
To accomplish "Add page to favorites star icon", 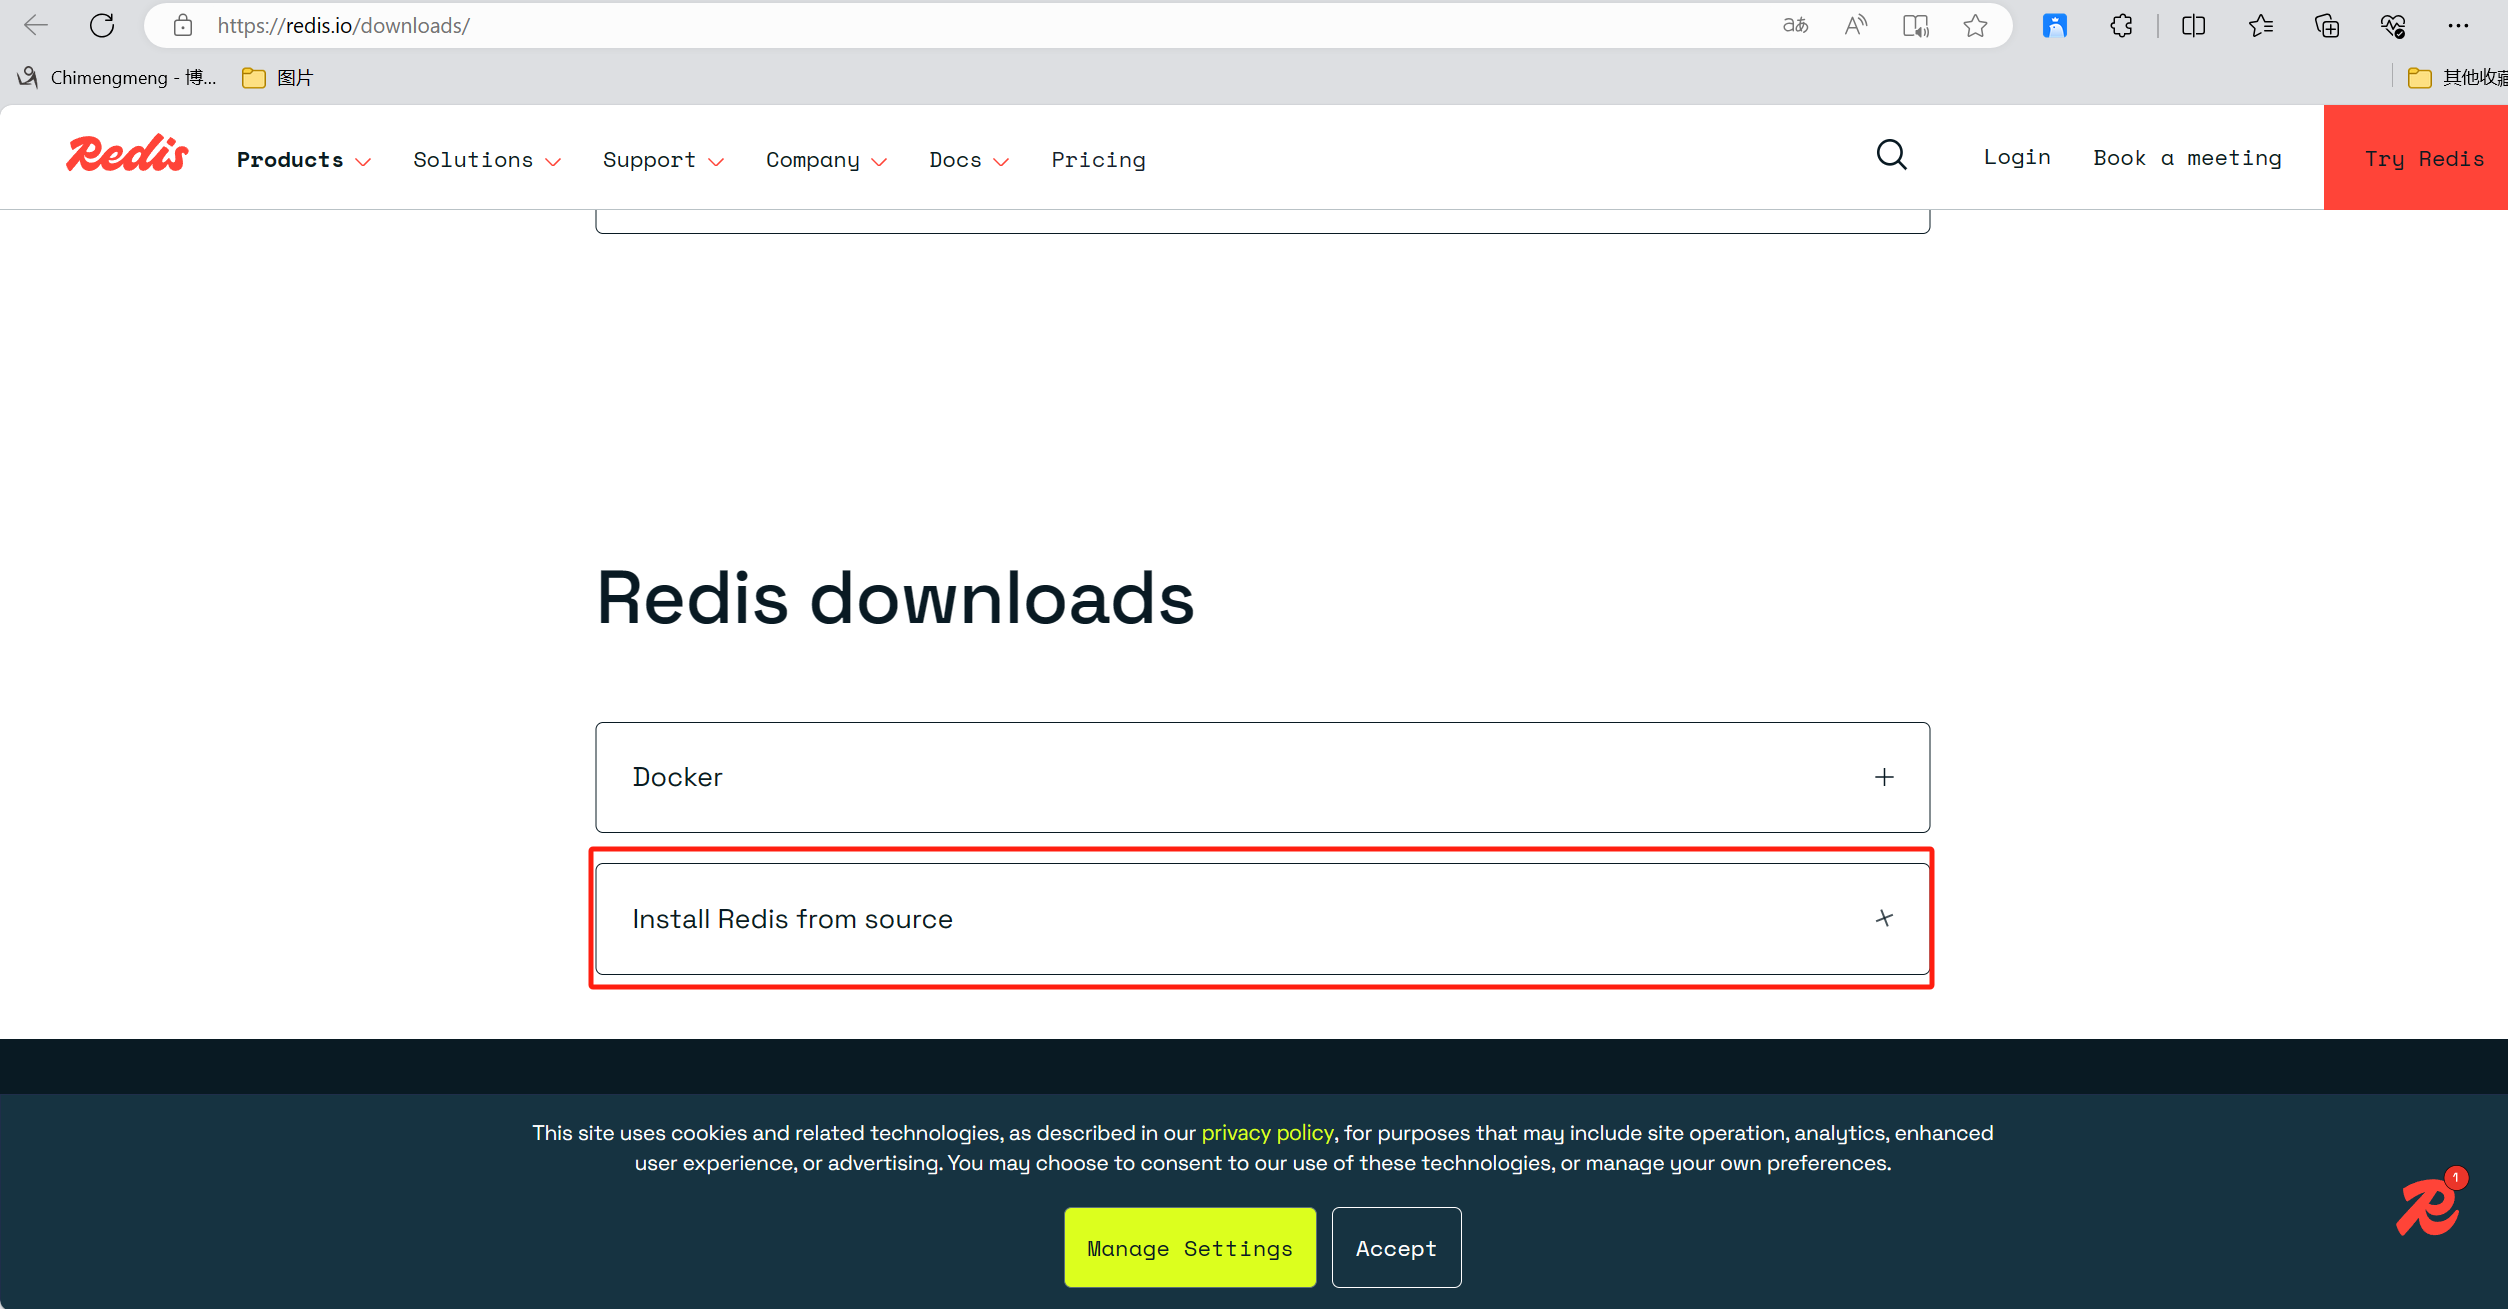I will point(1975,25).
